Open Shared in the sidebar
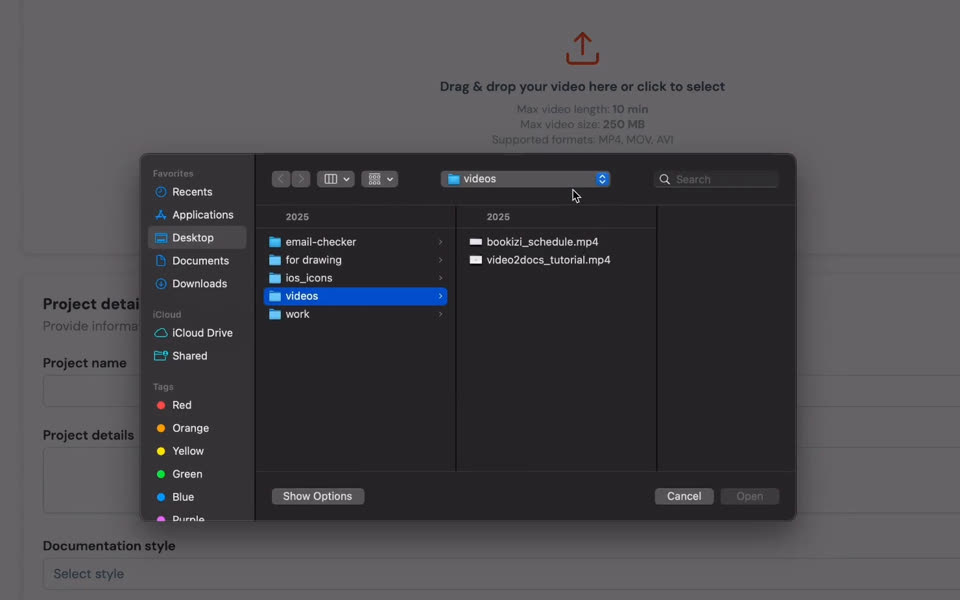The height and width of the screenshot is (600, 960). [197, 356]
